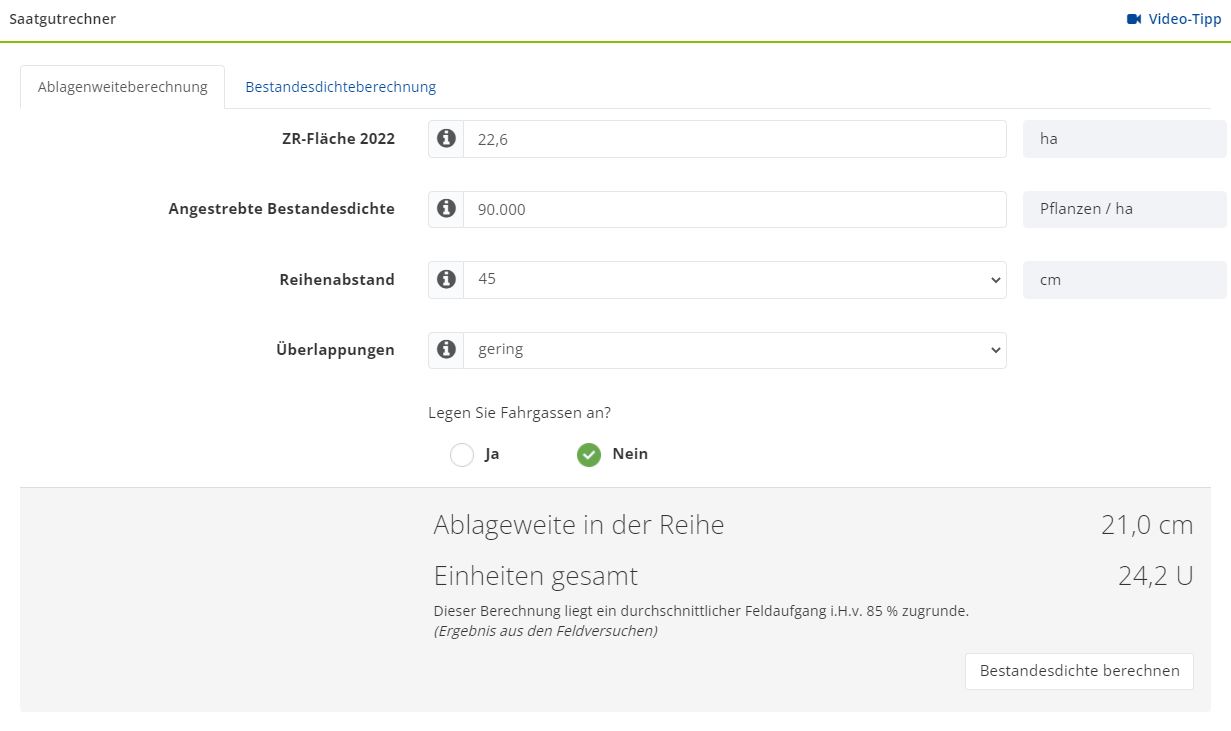Screen dimensions: 1231x731
Task: Show info for Überlappungen via its icon
Action: [x=446, y=350]
